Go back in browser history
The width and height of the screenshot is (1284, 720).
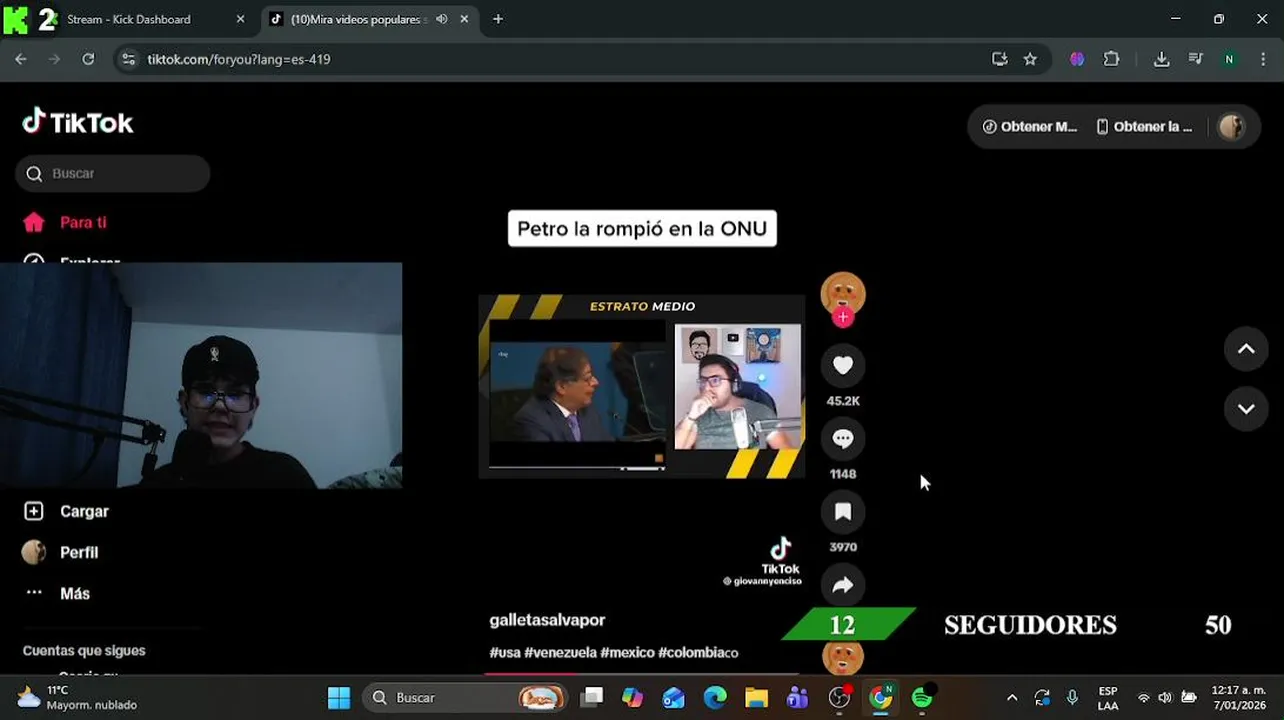coord(21,59)
